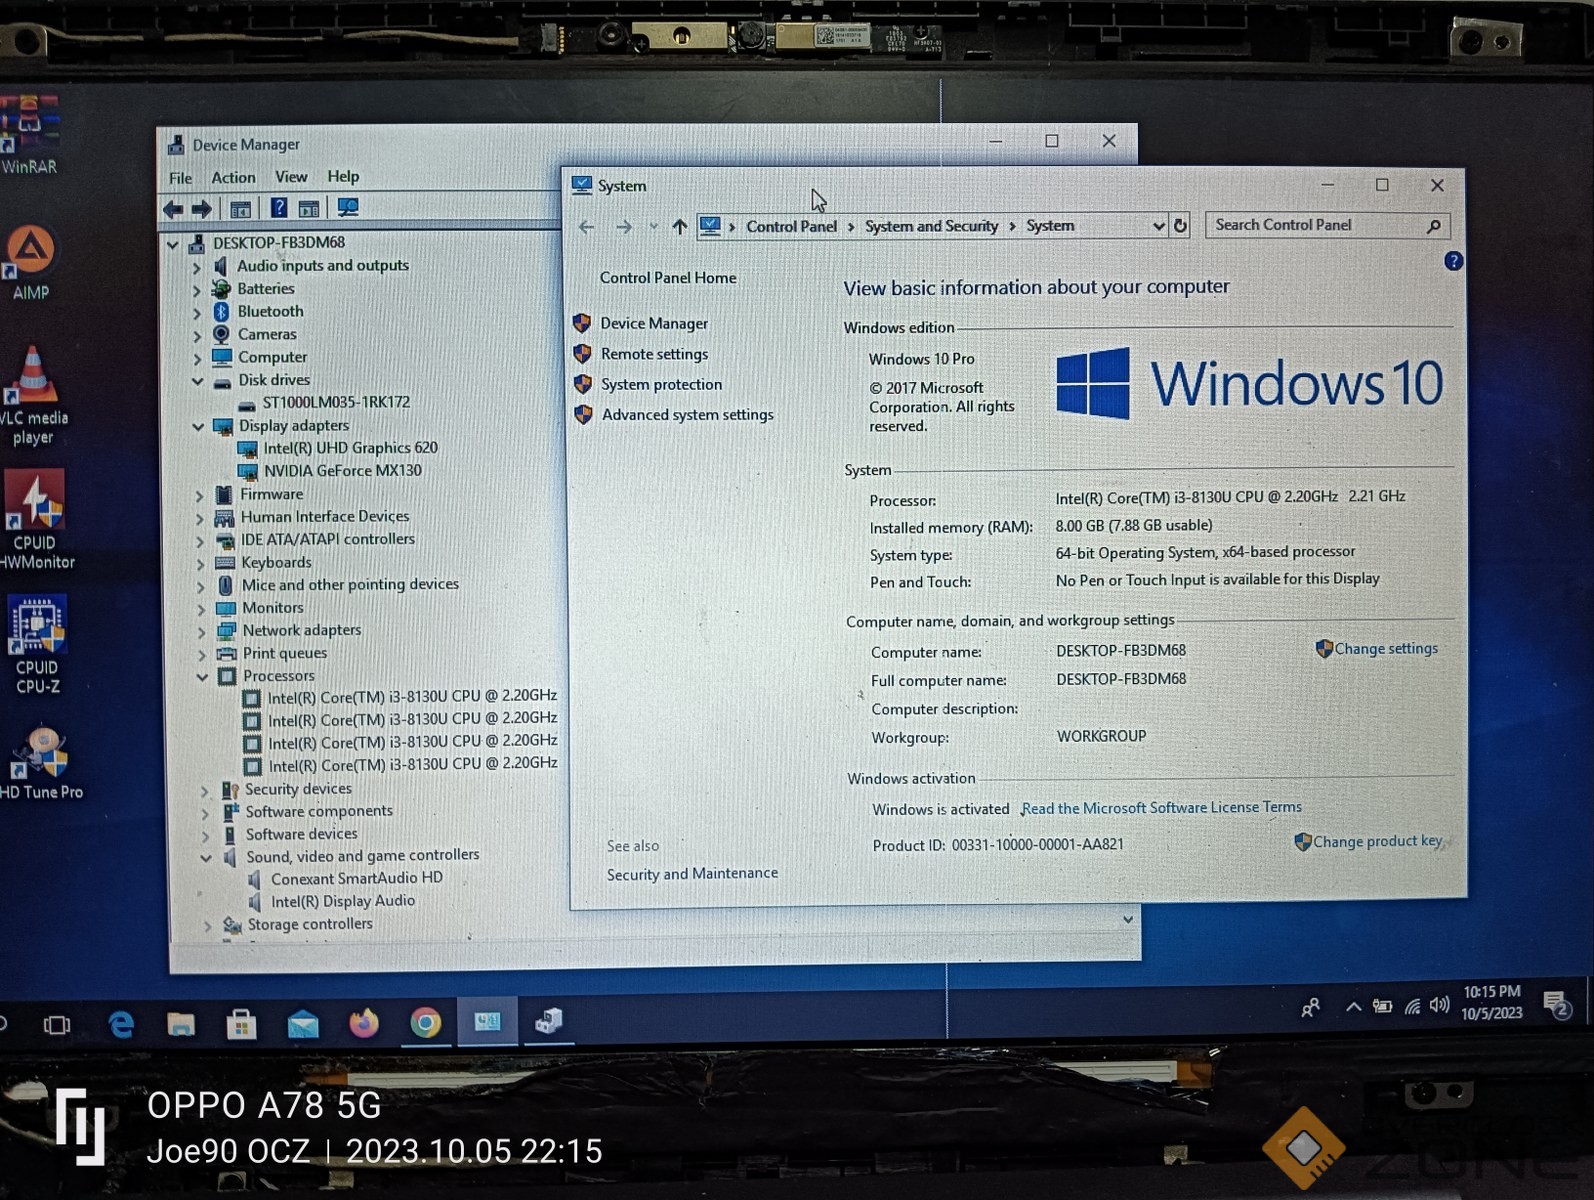
Task: Click the search magnifier in Control Panel
Action: coord(1433,226)
